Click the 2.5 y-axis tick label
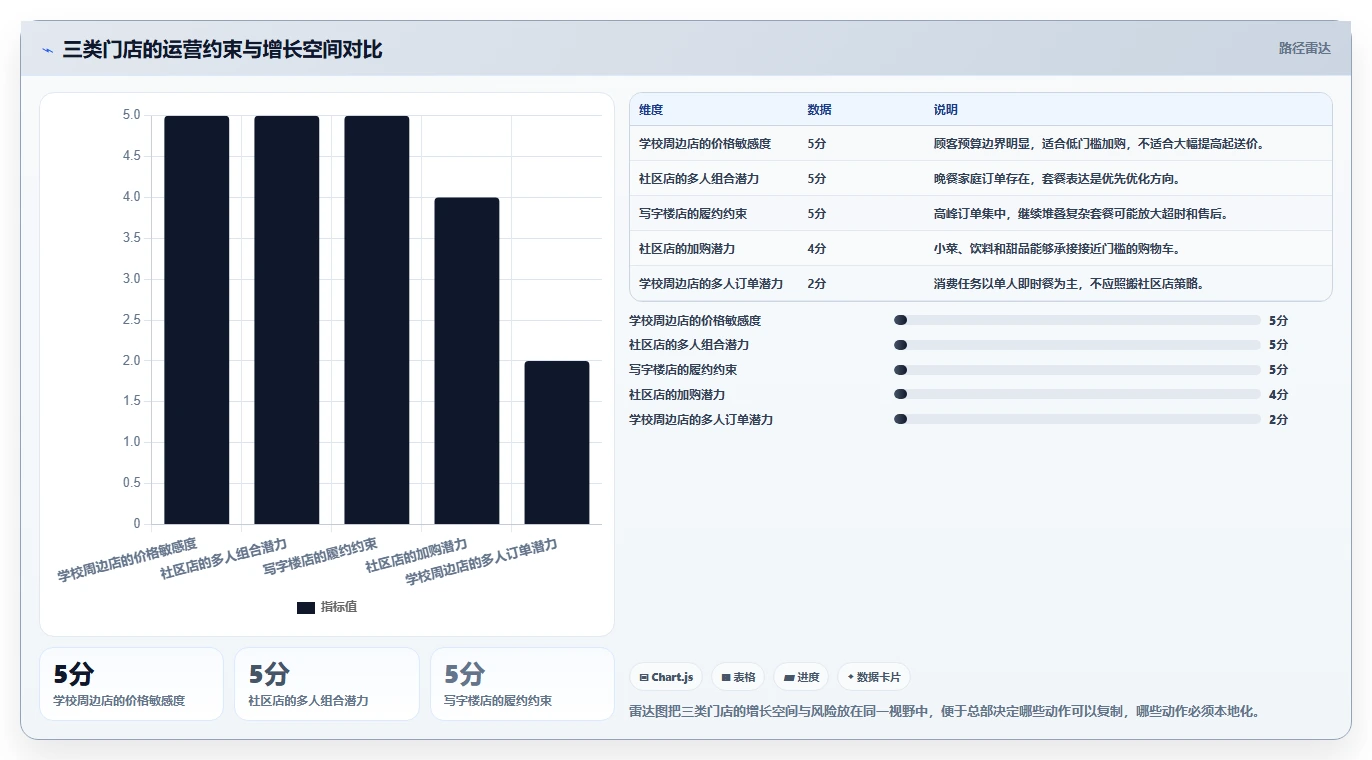 [x=131, y=320]
